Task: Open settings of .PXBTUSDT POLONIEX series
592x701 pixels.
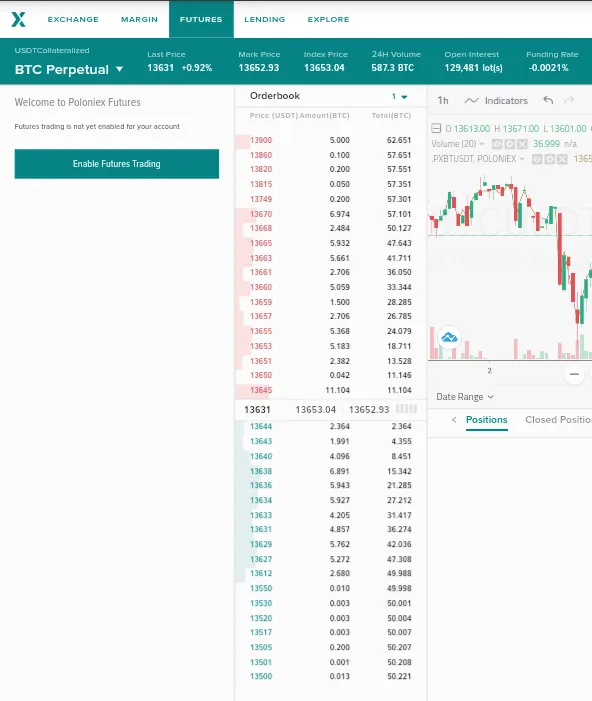Action: tap(550, 159)
